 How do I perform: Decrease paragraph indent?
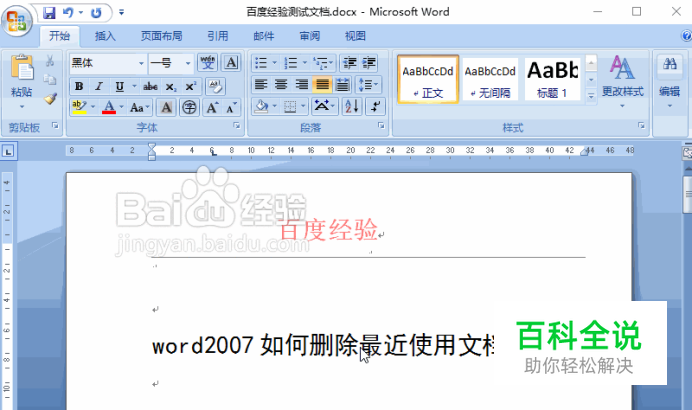point(350,63)
